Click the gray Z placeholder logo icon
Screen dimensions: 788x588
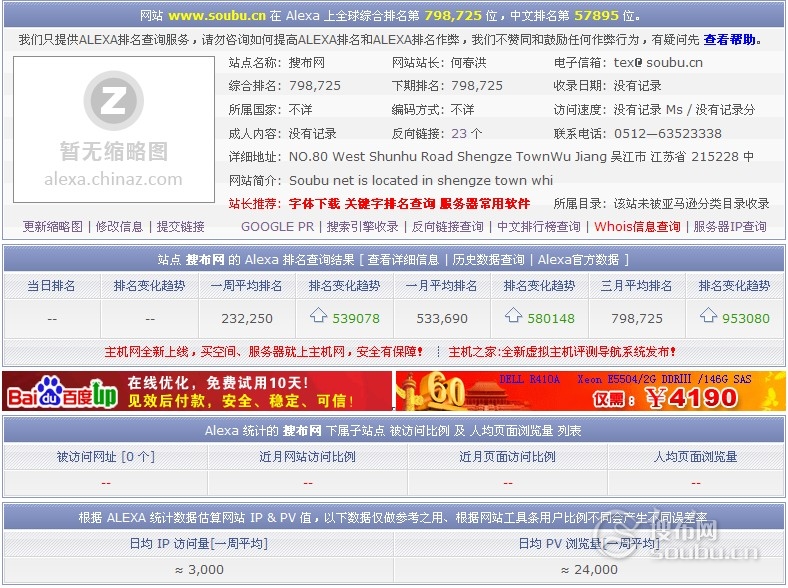click(x=114, y=101)
